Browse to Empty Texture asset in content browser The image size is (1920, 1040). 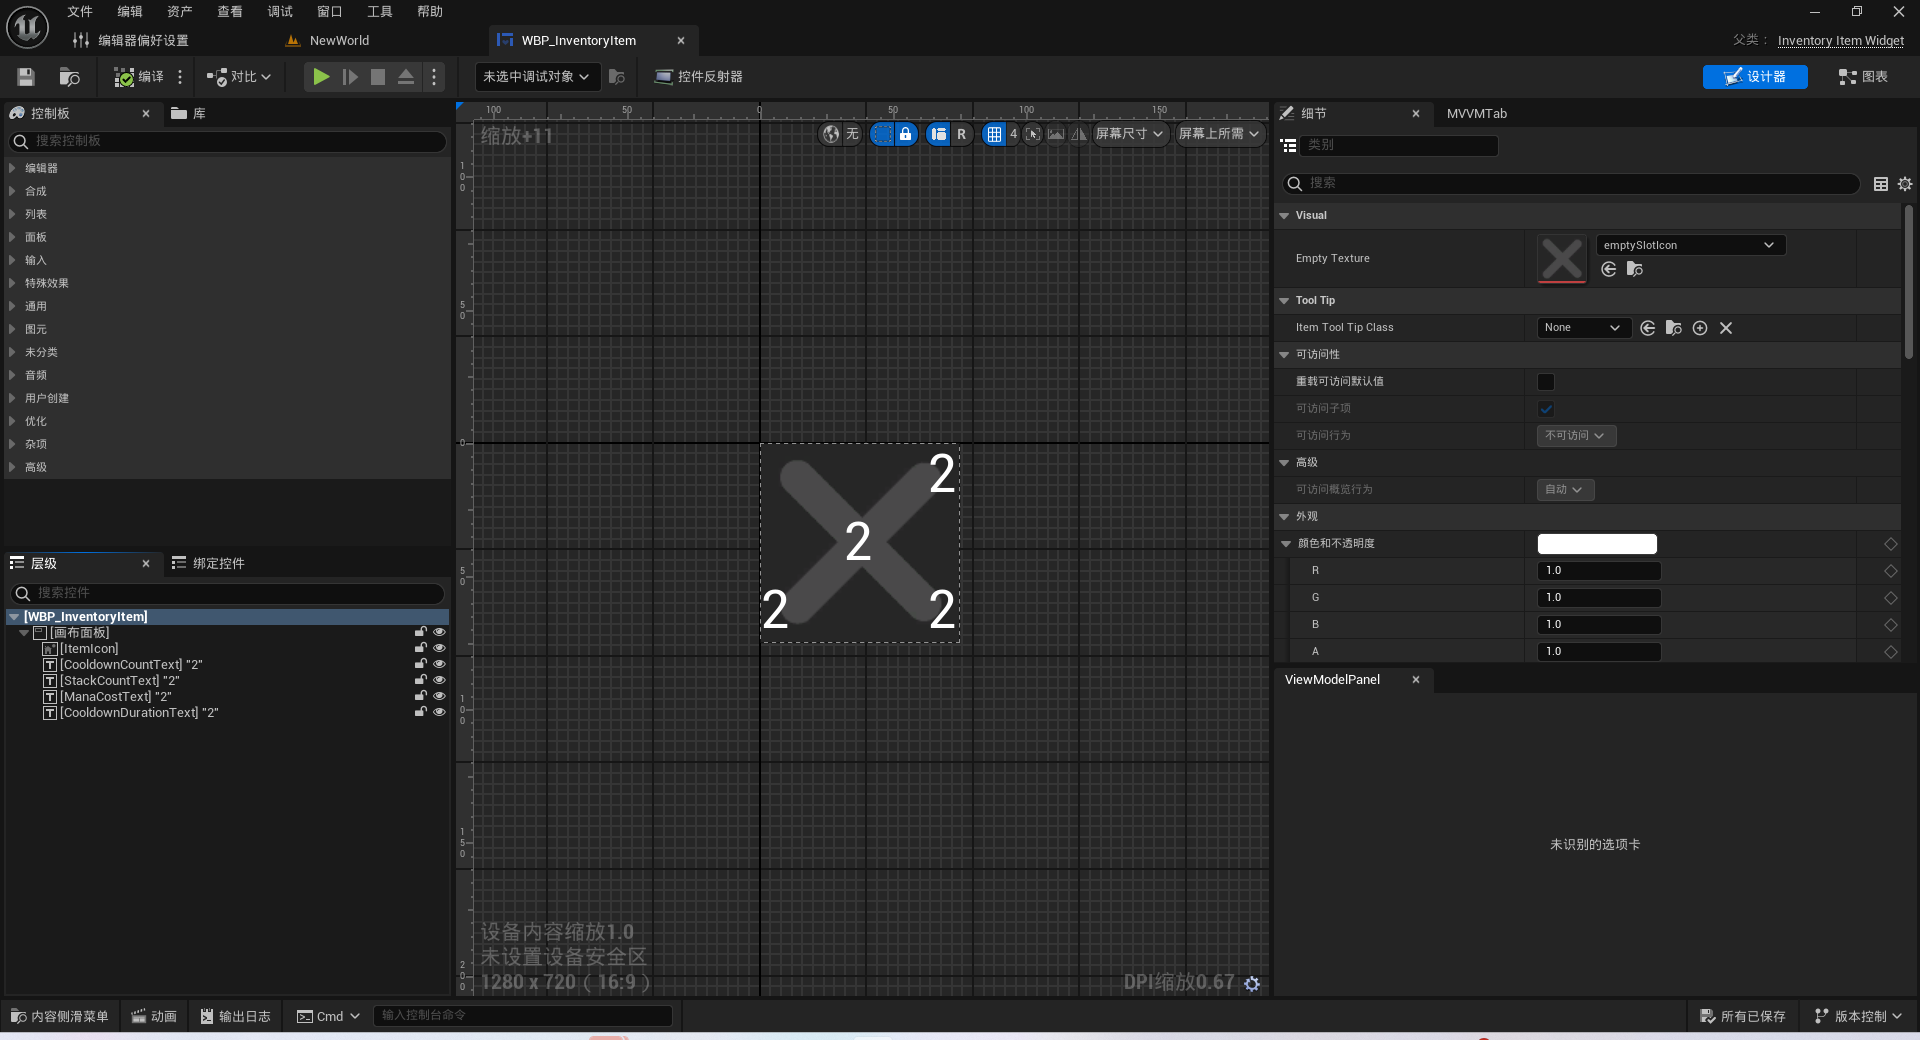pyautogui.click(x=1635, y=269)
